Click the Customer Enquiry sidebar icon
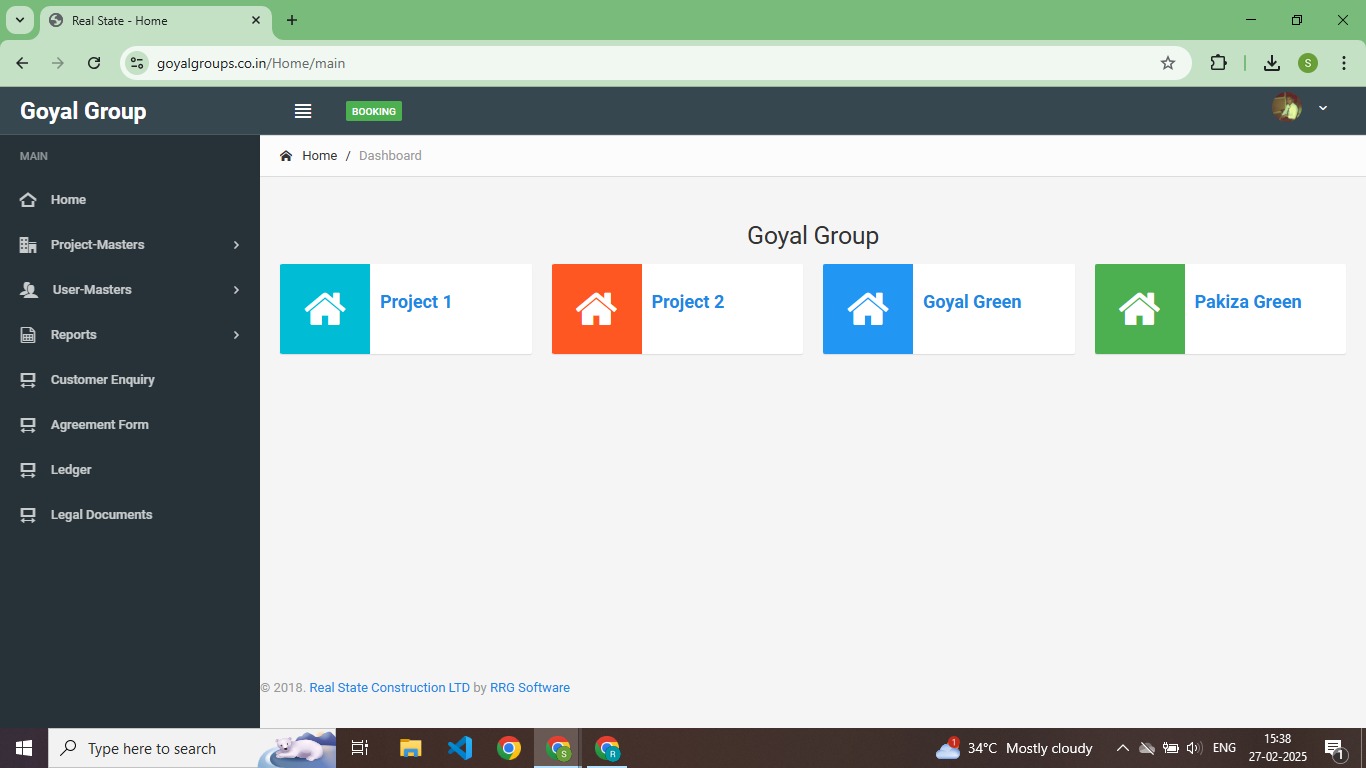The height and width of the screenshot is (768, 1366). coord(28,380)
